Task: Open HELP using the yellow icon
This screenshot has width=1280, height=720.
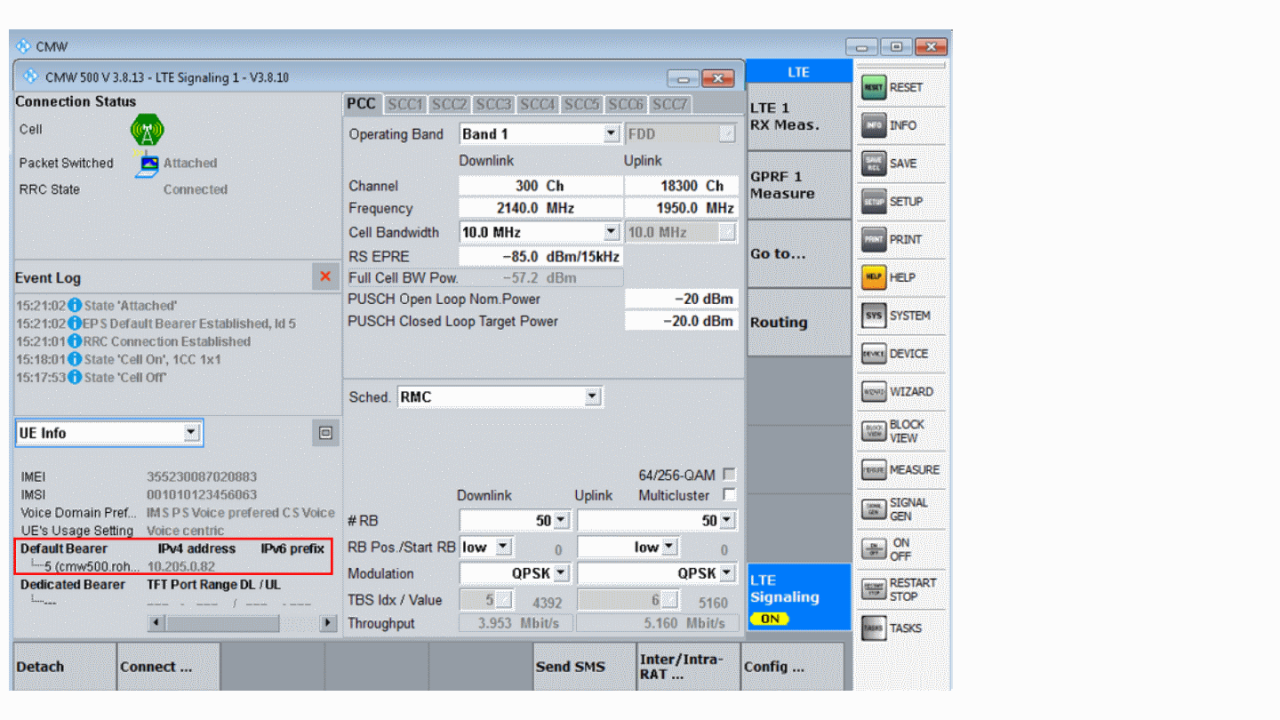Action: pos(873,277)
